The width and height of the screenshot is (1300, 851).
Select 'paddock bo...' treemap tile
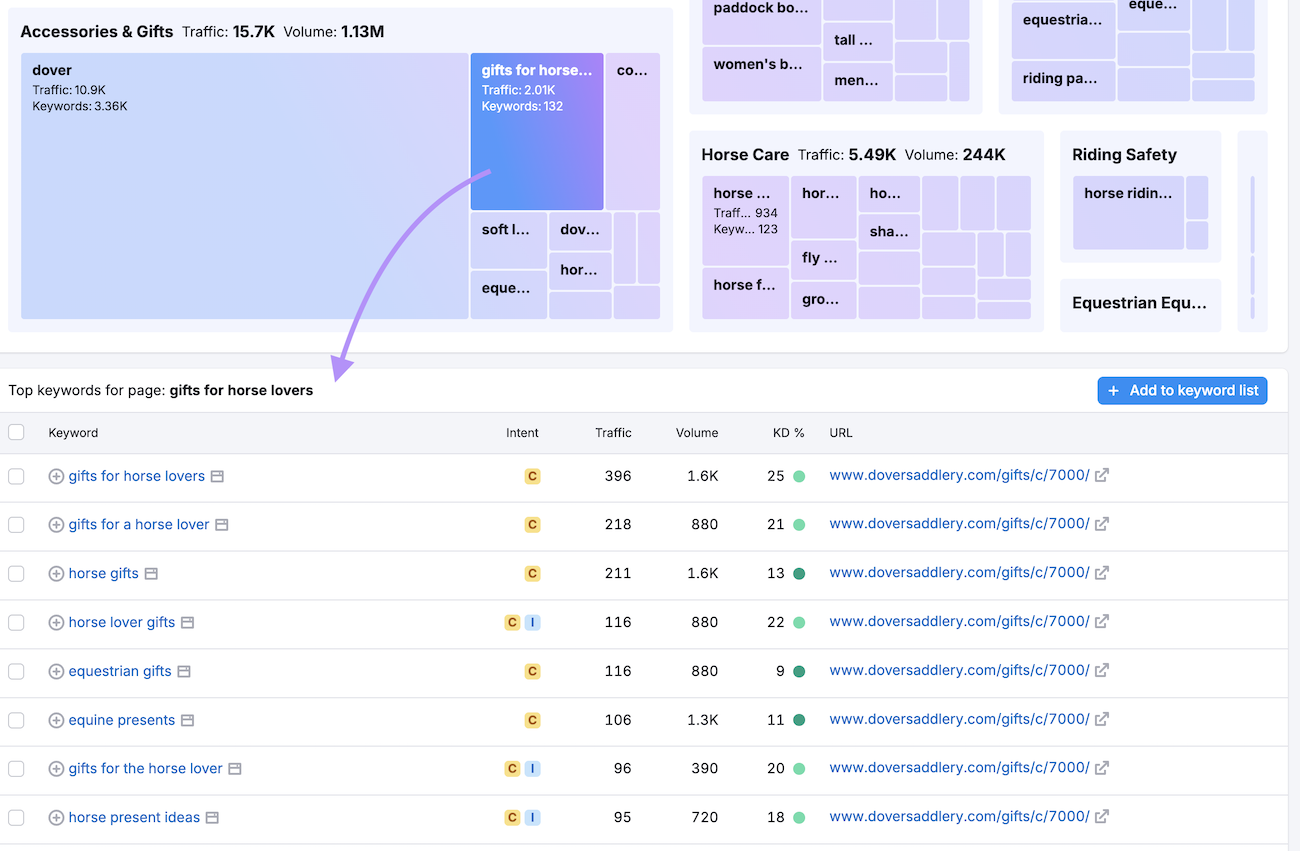761,22
